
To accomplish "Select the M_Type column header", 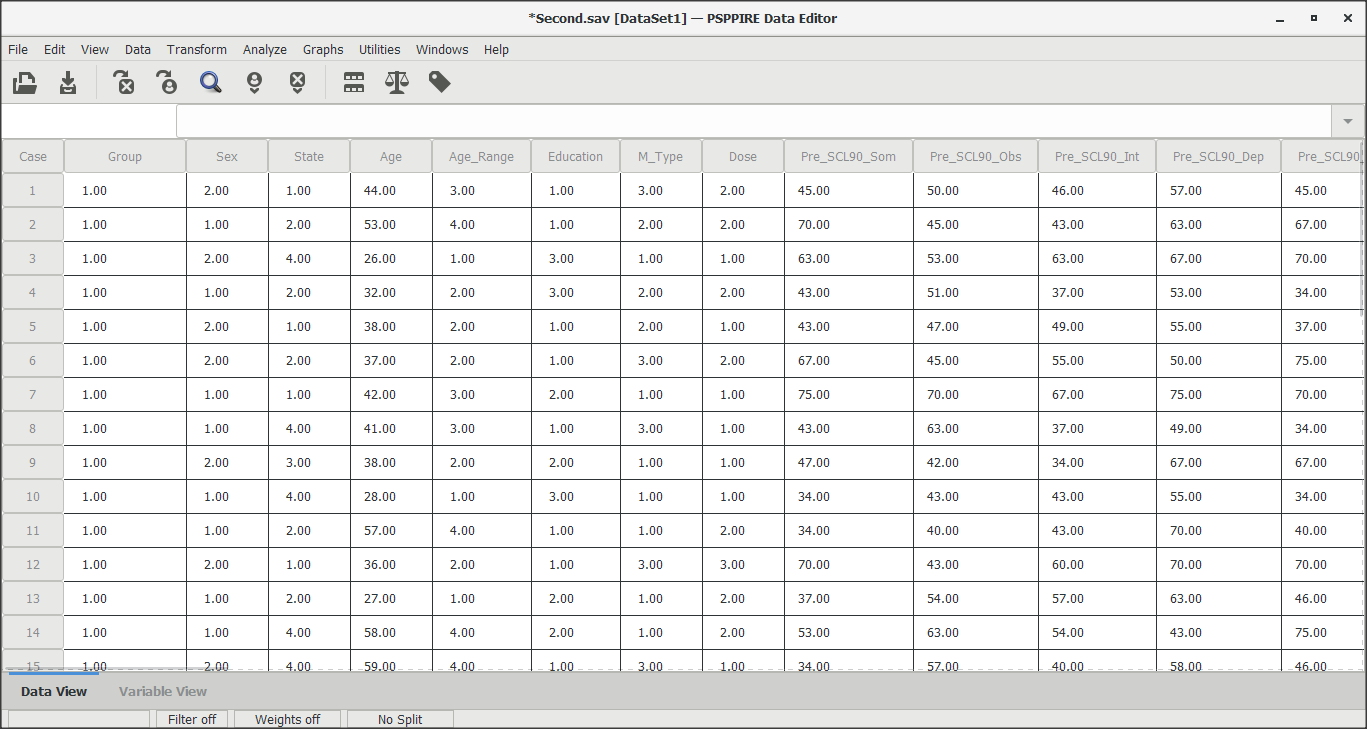I will point(661,156).
